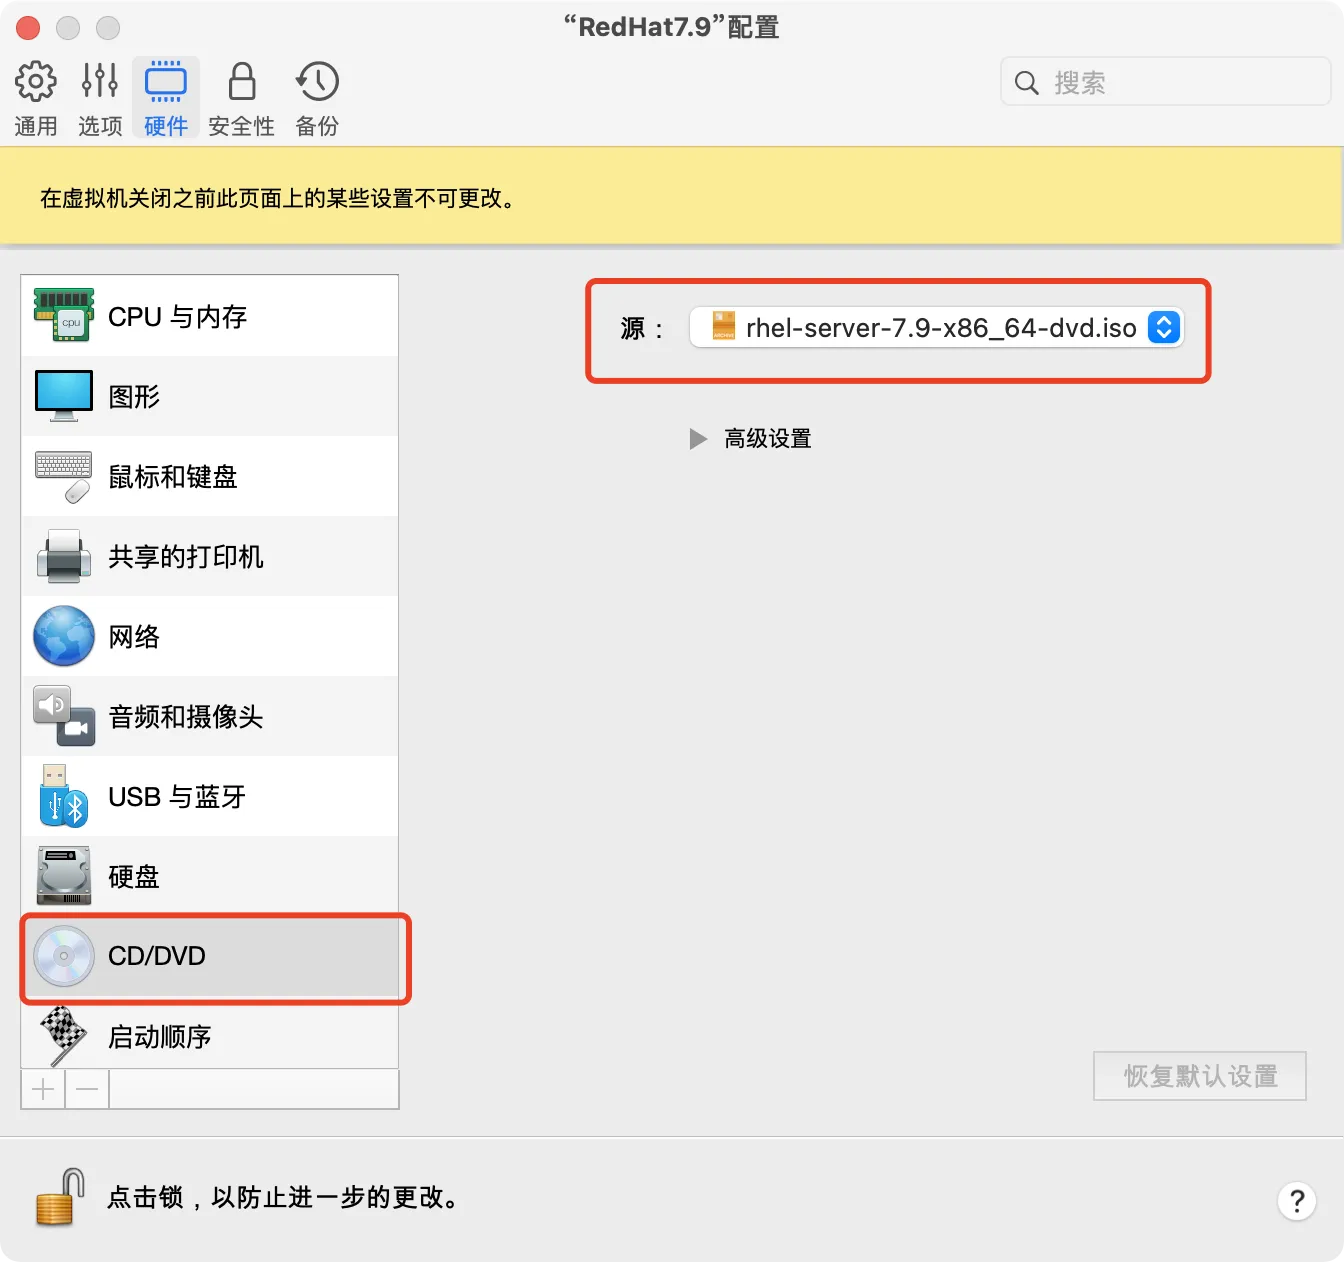Select the USB 与蓝牙 icon
Screen dimensions: 1344x1262
pyautogui.click(x=63, y=796)
